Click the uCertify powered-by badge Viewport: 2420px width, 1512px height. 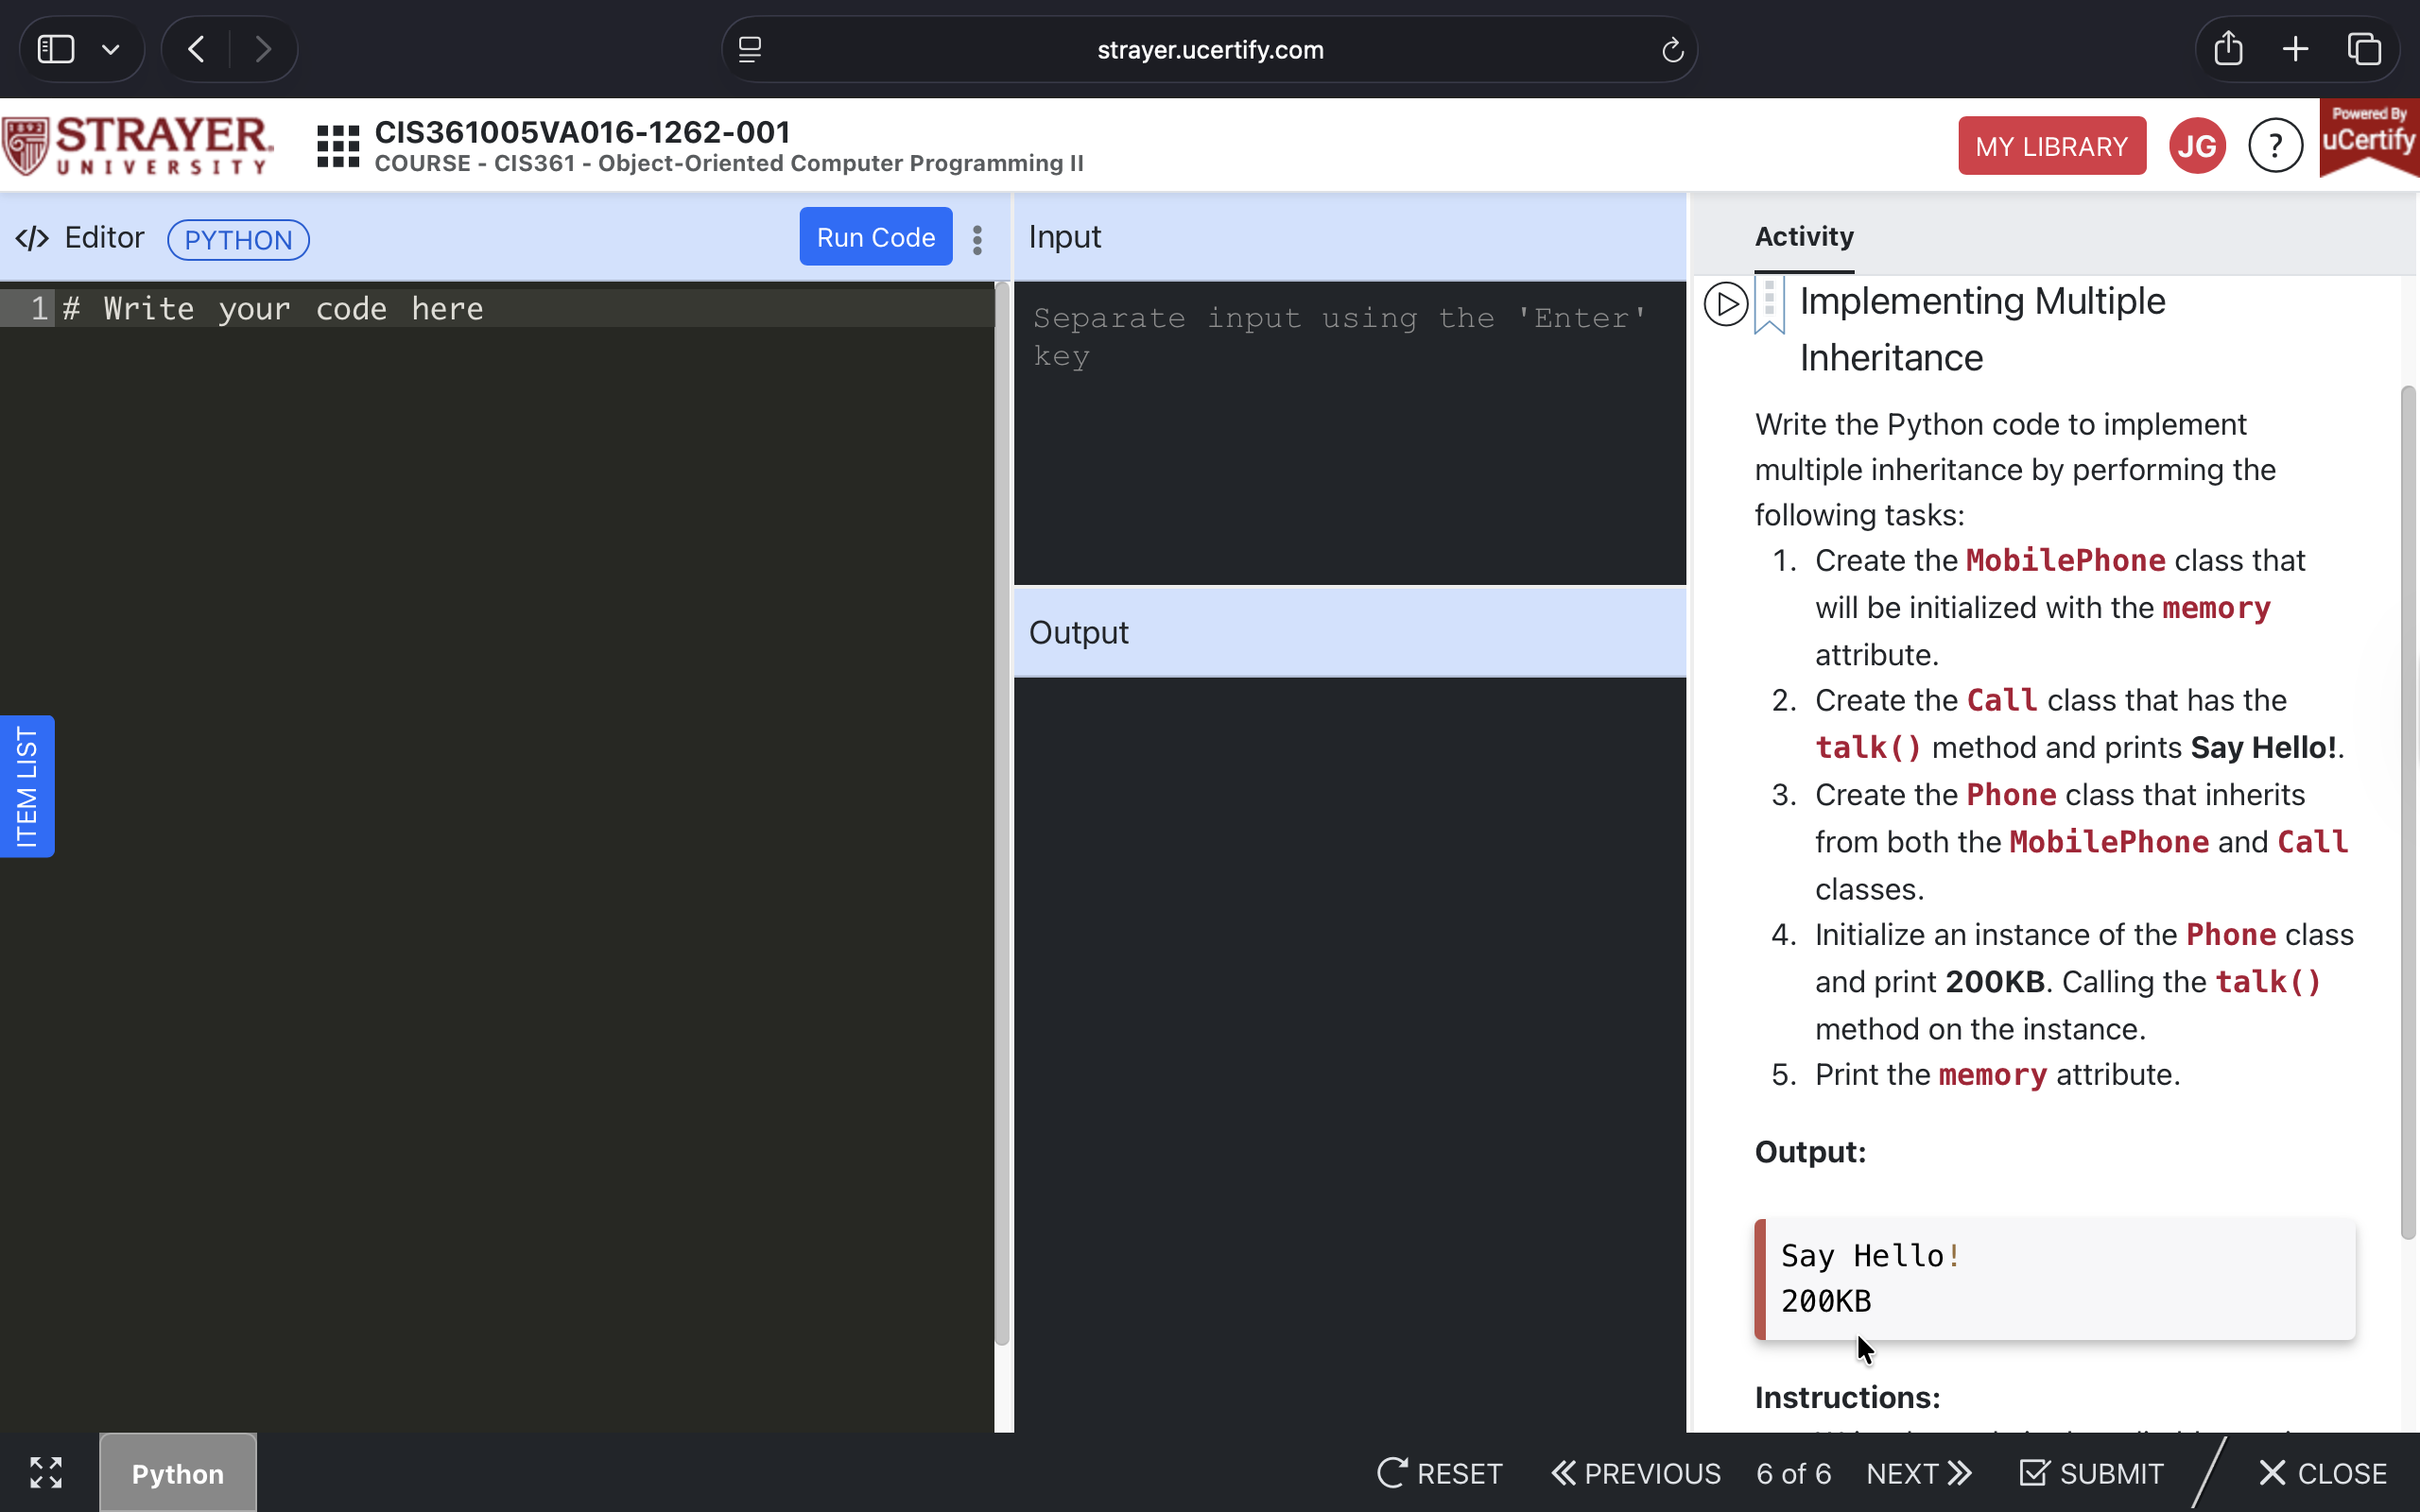pyautogui.click(x=2369, y=138)
